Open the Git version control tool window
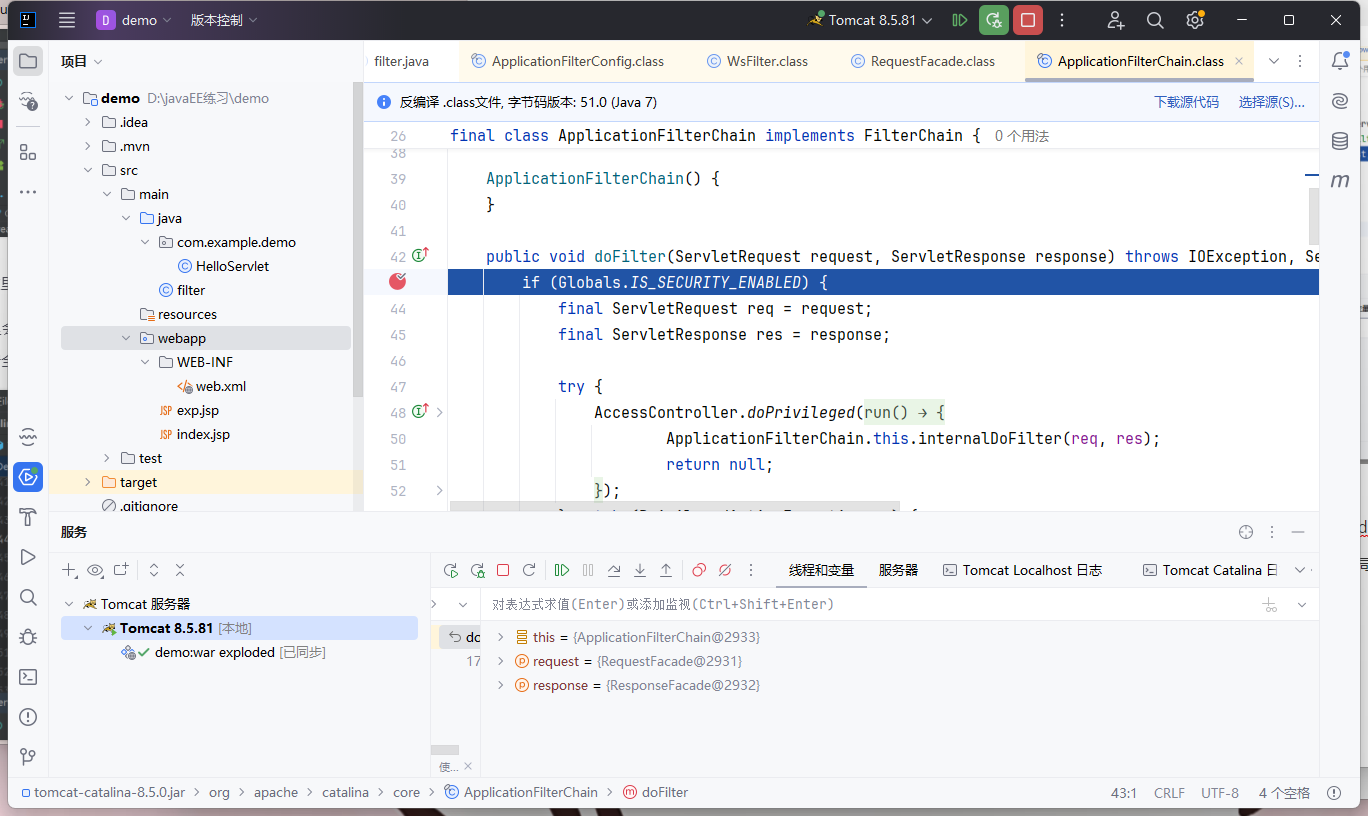The image size is (1368, 816). pyautogui.click(x=28, y=757)
